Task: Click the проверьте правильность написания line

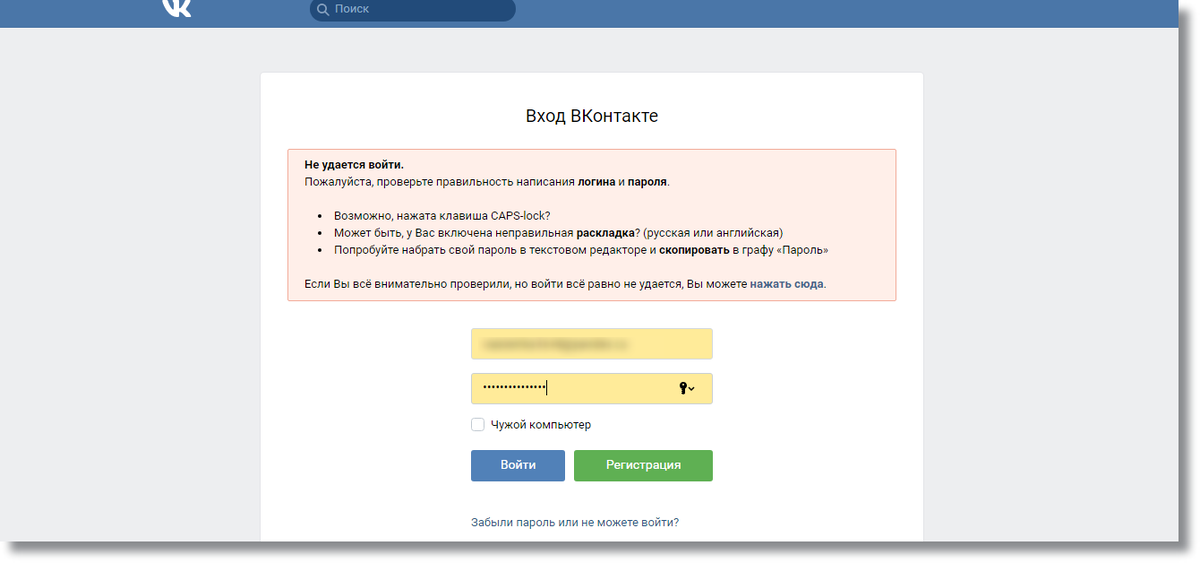Action: click(487, 182)
